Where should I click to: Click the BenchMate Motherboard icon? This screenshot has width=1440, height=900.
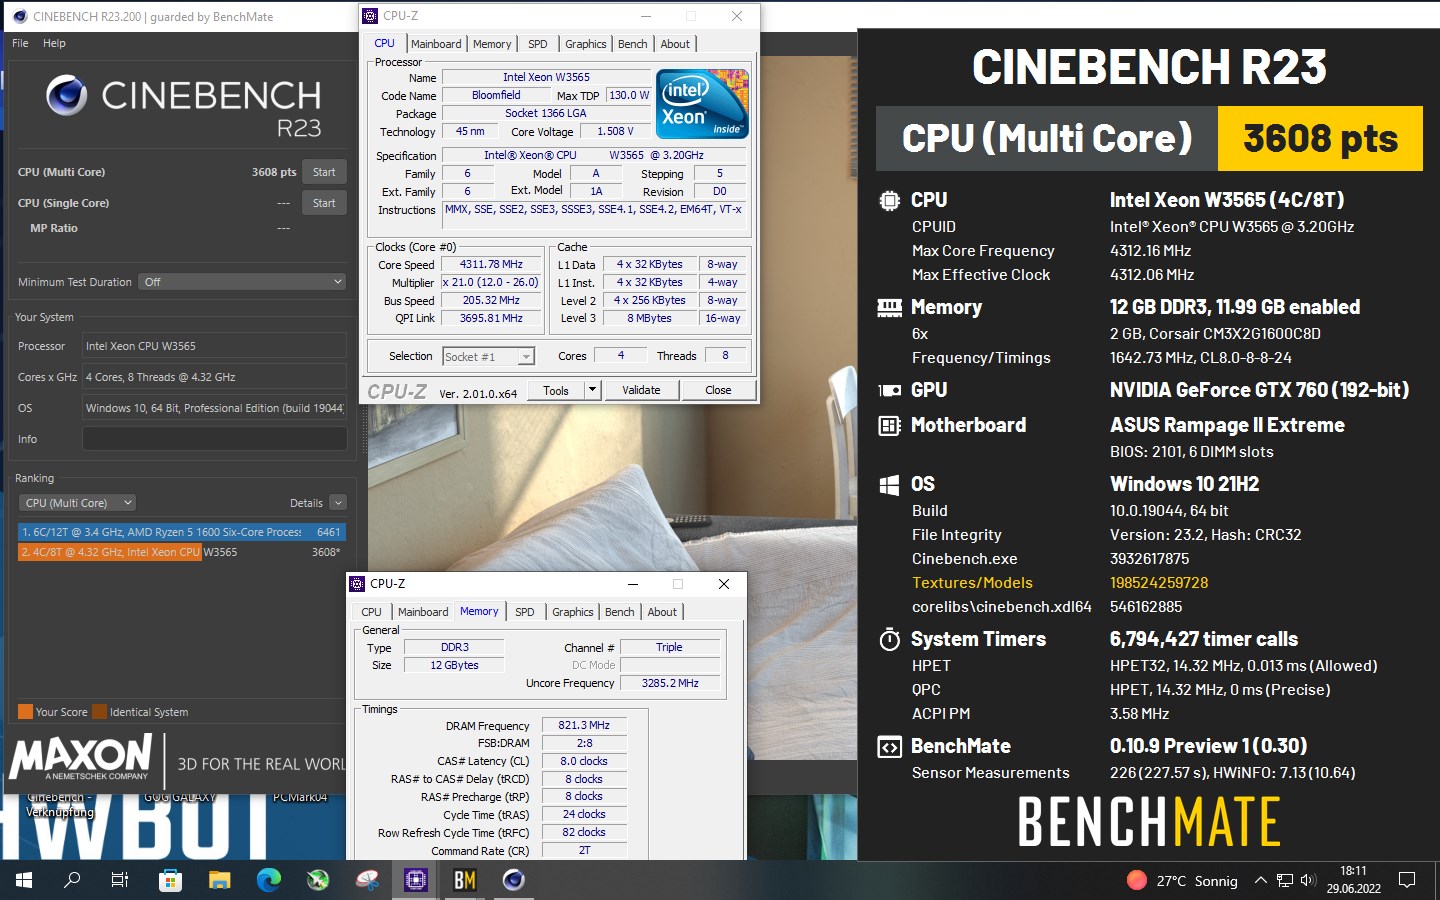click(x=889, y=426)
